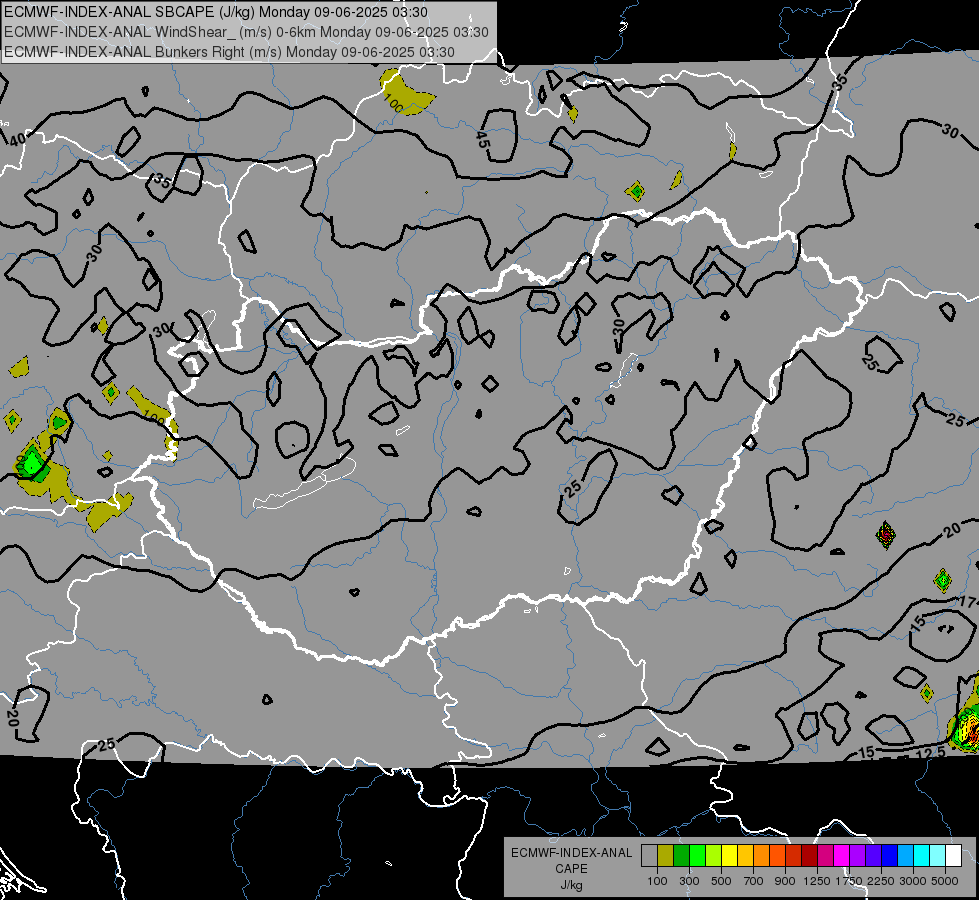This screenshot has width=979, height=900.
Task: Select the sky blue swatch left of 3000
Action: click(x=905, y=856)
